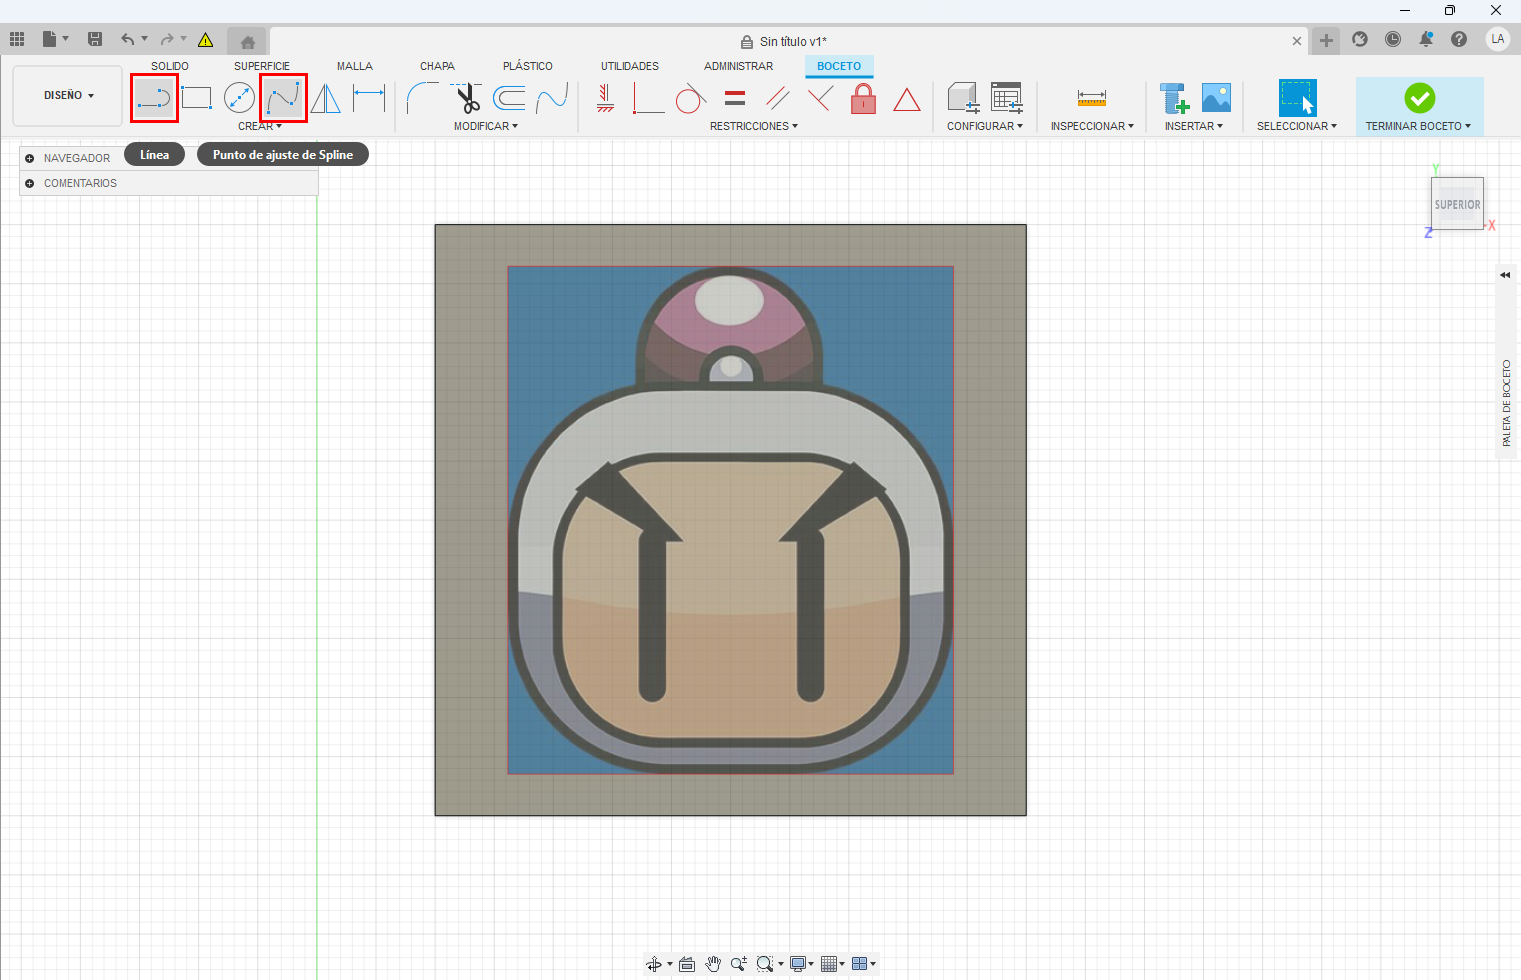The height and width of the screenshot is (980, 1521).
Task: Select the two-point Circle tool
Action: pos(240,98)
